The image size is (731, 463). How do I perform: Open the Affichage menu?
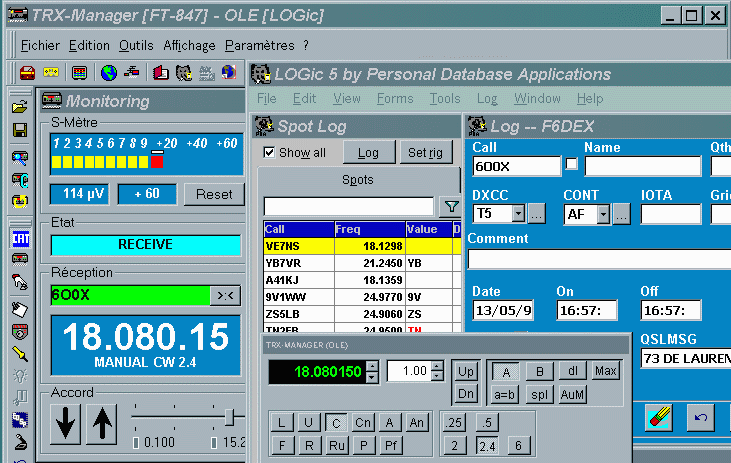(189, 46)
